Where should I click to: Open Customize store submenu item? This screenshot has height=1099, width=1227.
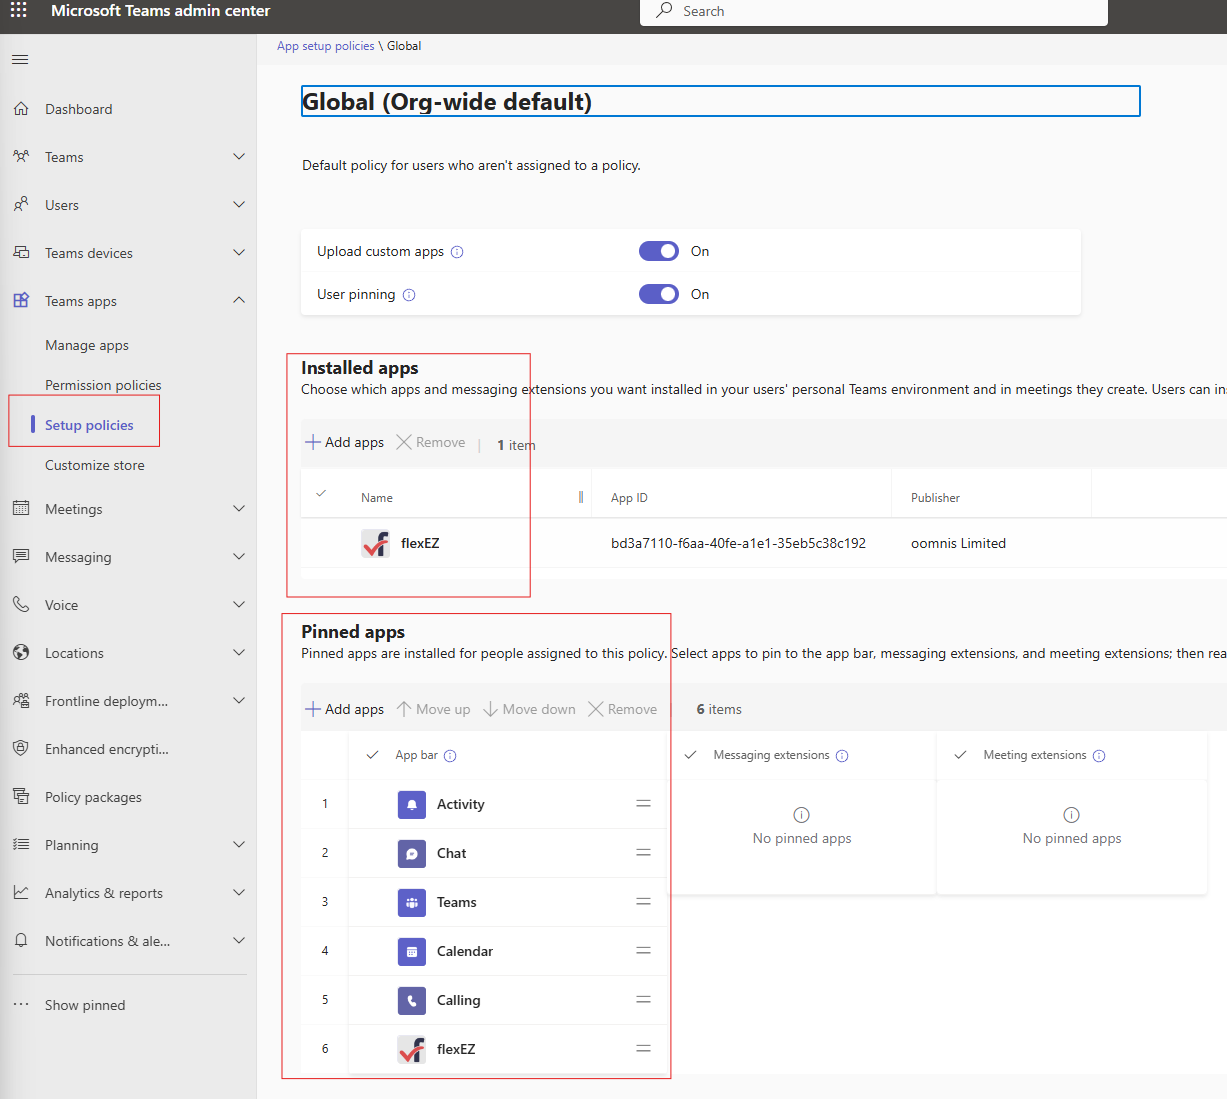[95, 465]
